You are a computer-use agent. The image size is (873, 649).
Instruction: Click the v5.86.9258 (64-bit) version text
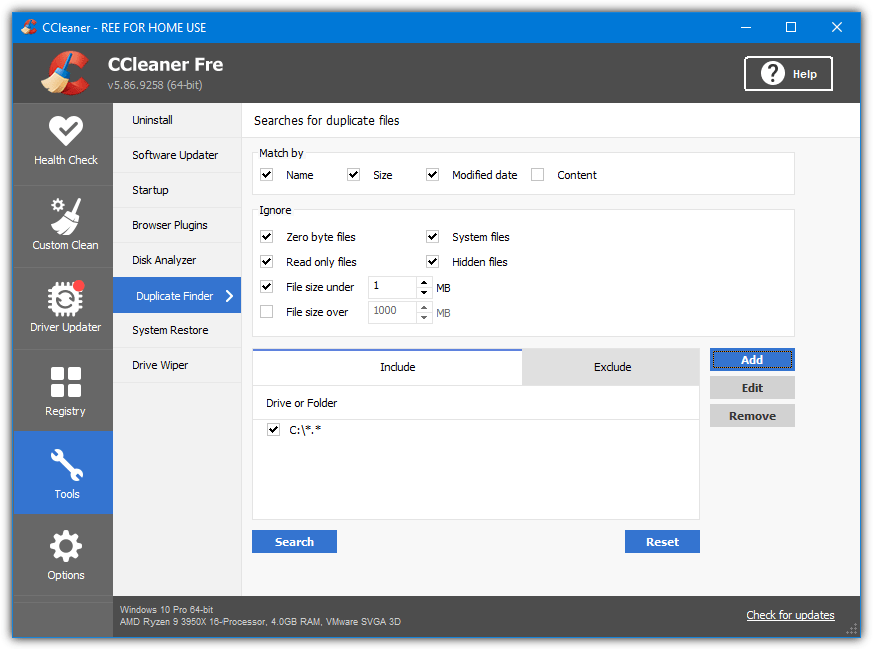coord(155,85)
